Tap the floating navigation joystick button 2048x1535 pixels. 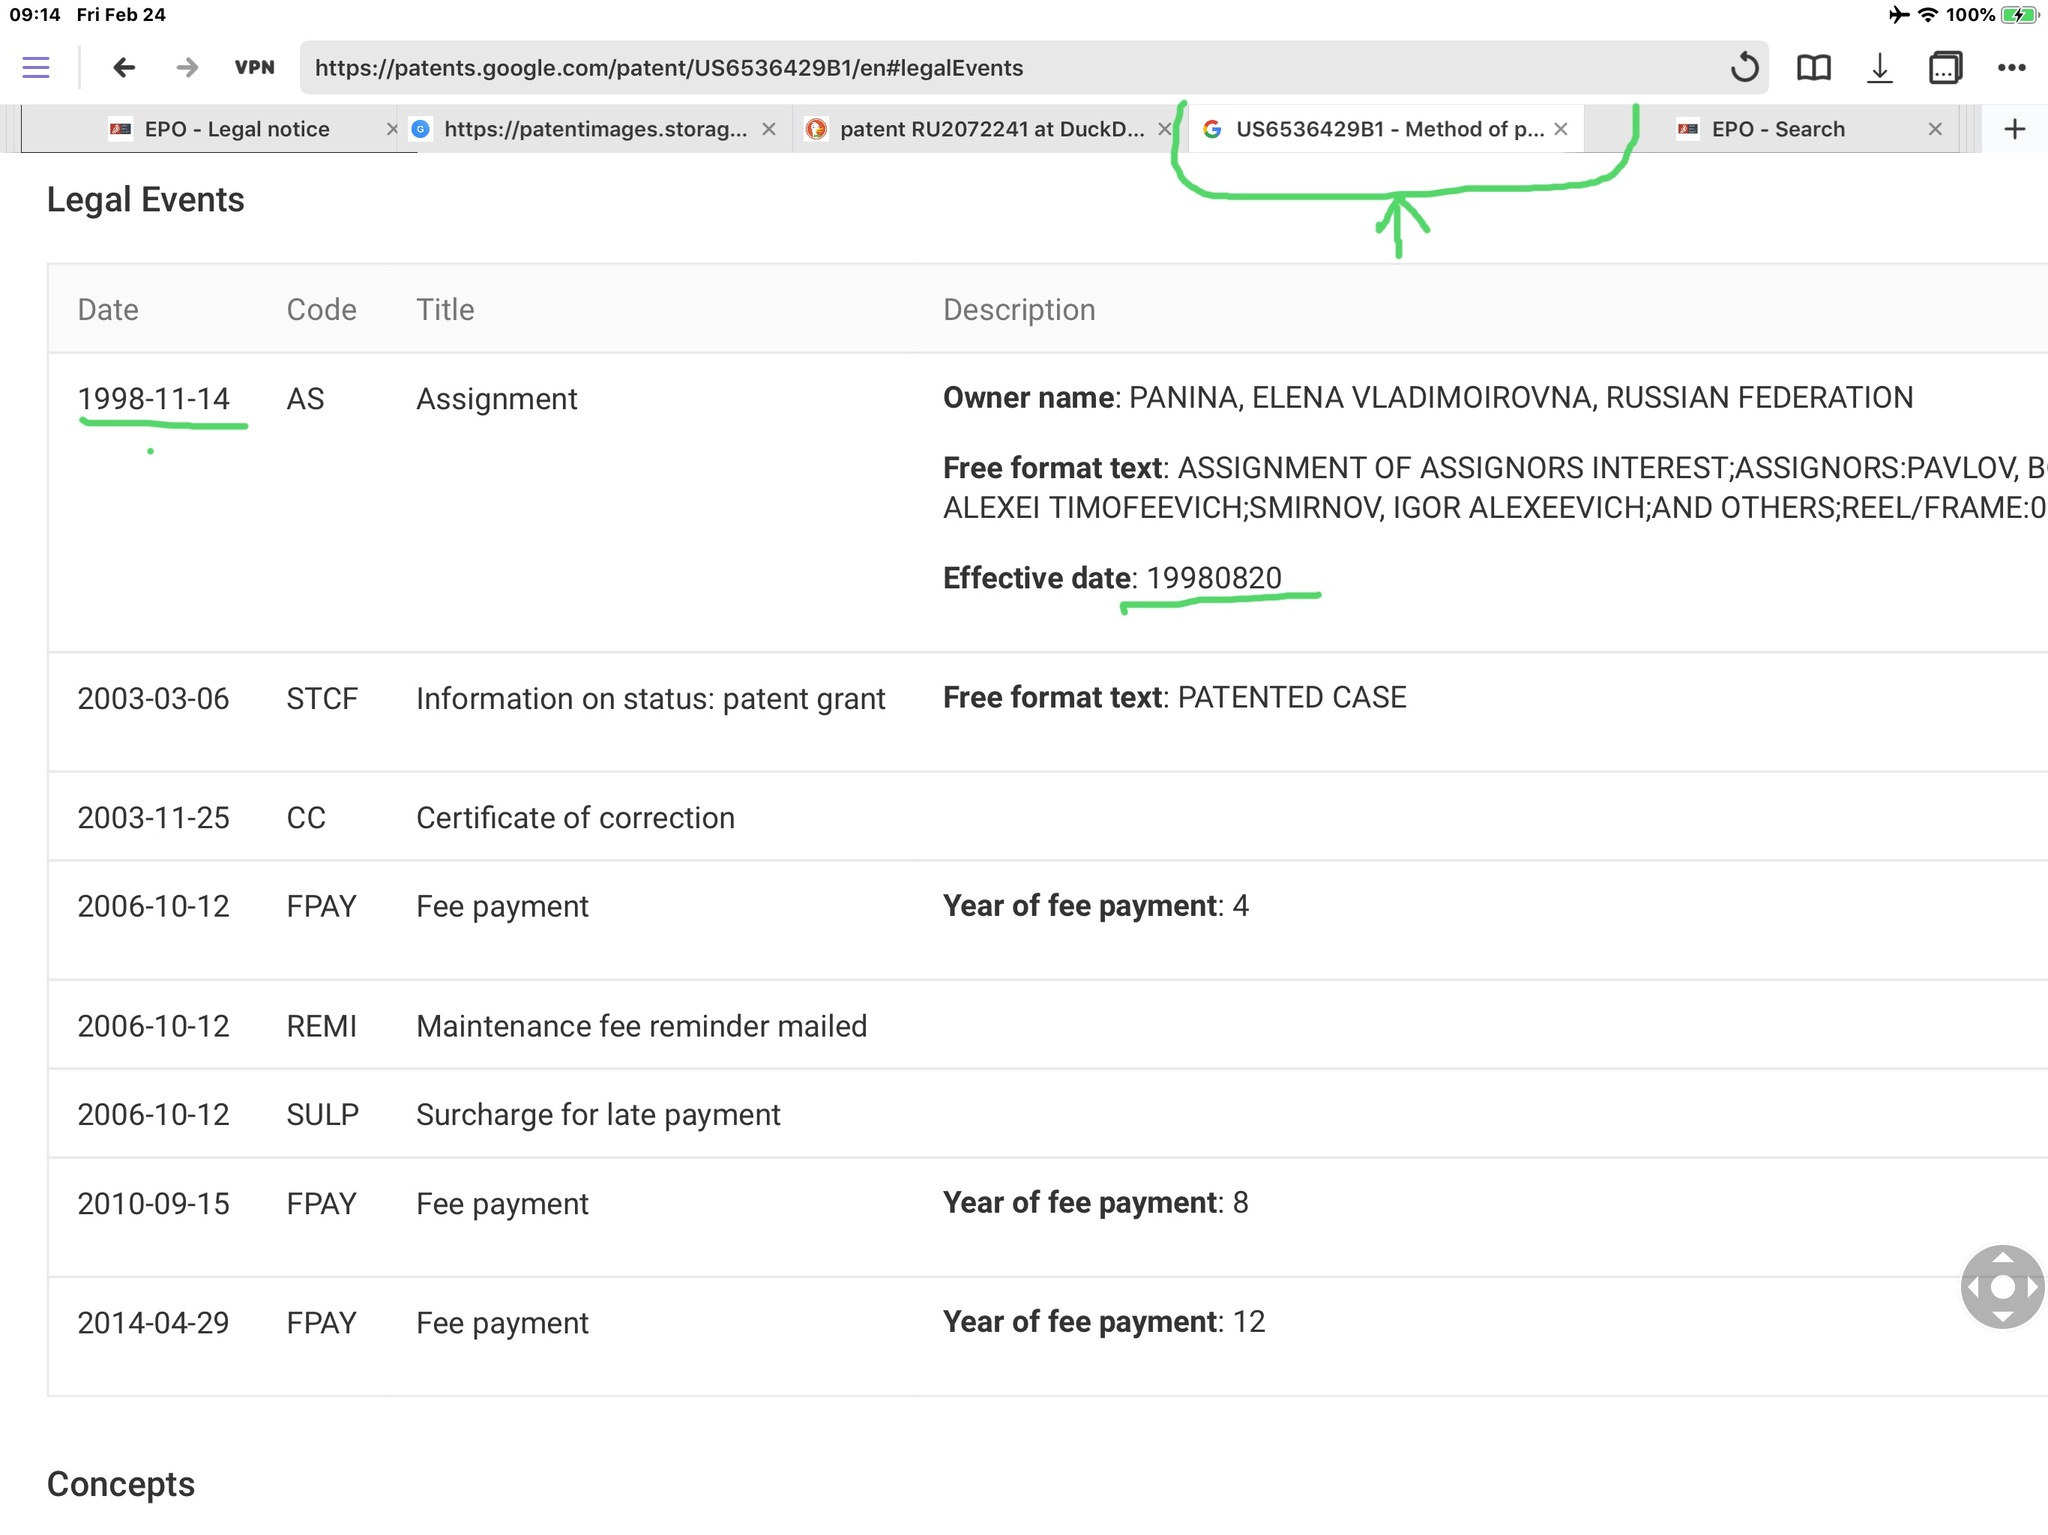[2002, 1287]
